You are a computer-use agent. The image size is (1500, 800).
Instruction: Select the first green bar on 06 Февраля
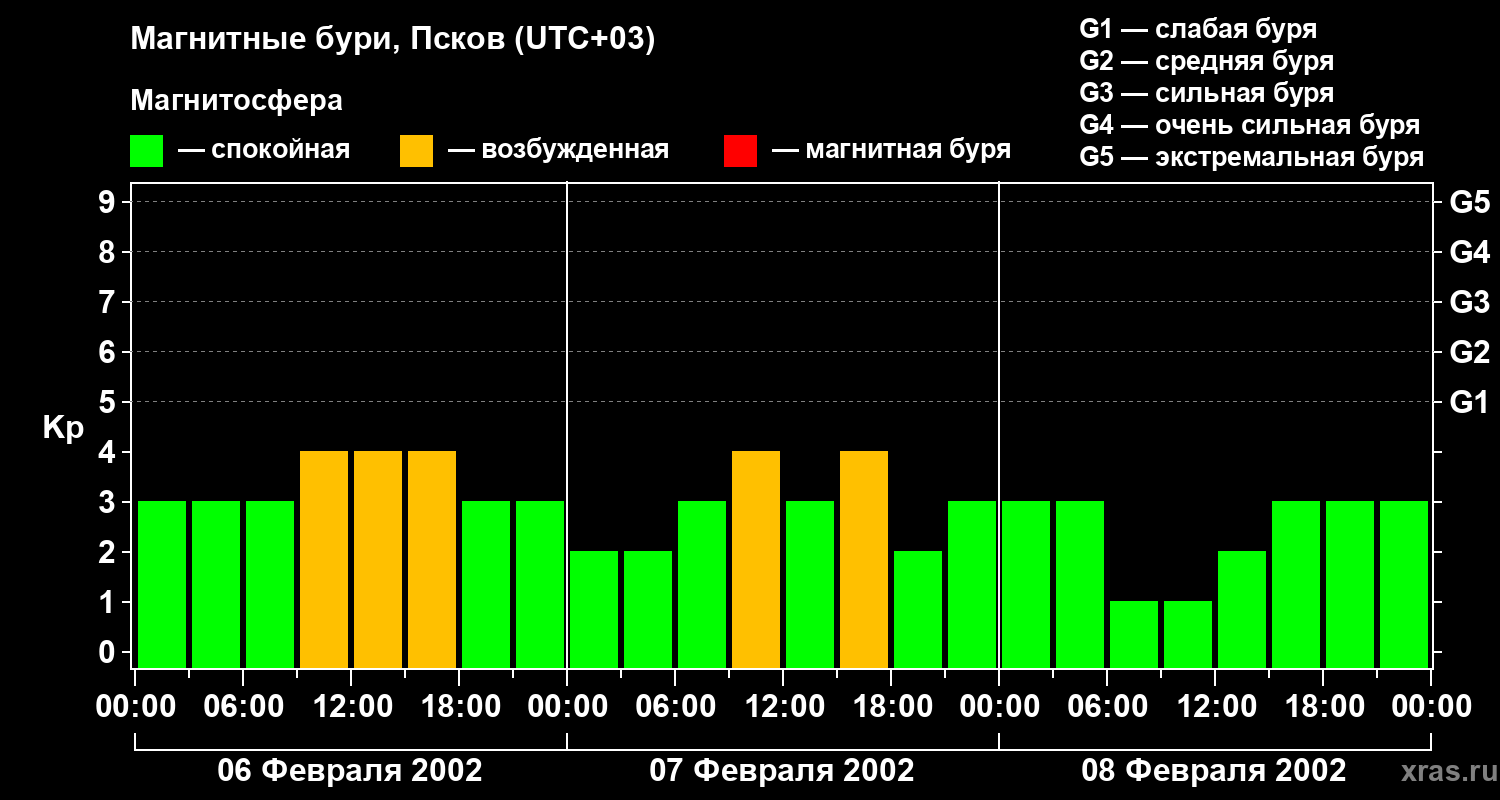pos(162,584)
